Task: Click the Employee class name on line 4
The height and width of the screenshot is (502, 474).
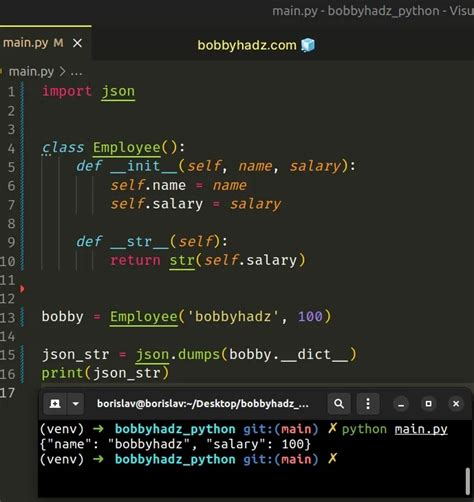Action: pyautogui.click(x=126, y=148)
